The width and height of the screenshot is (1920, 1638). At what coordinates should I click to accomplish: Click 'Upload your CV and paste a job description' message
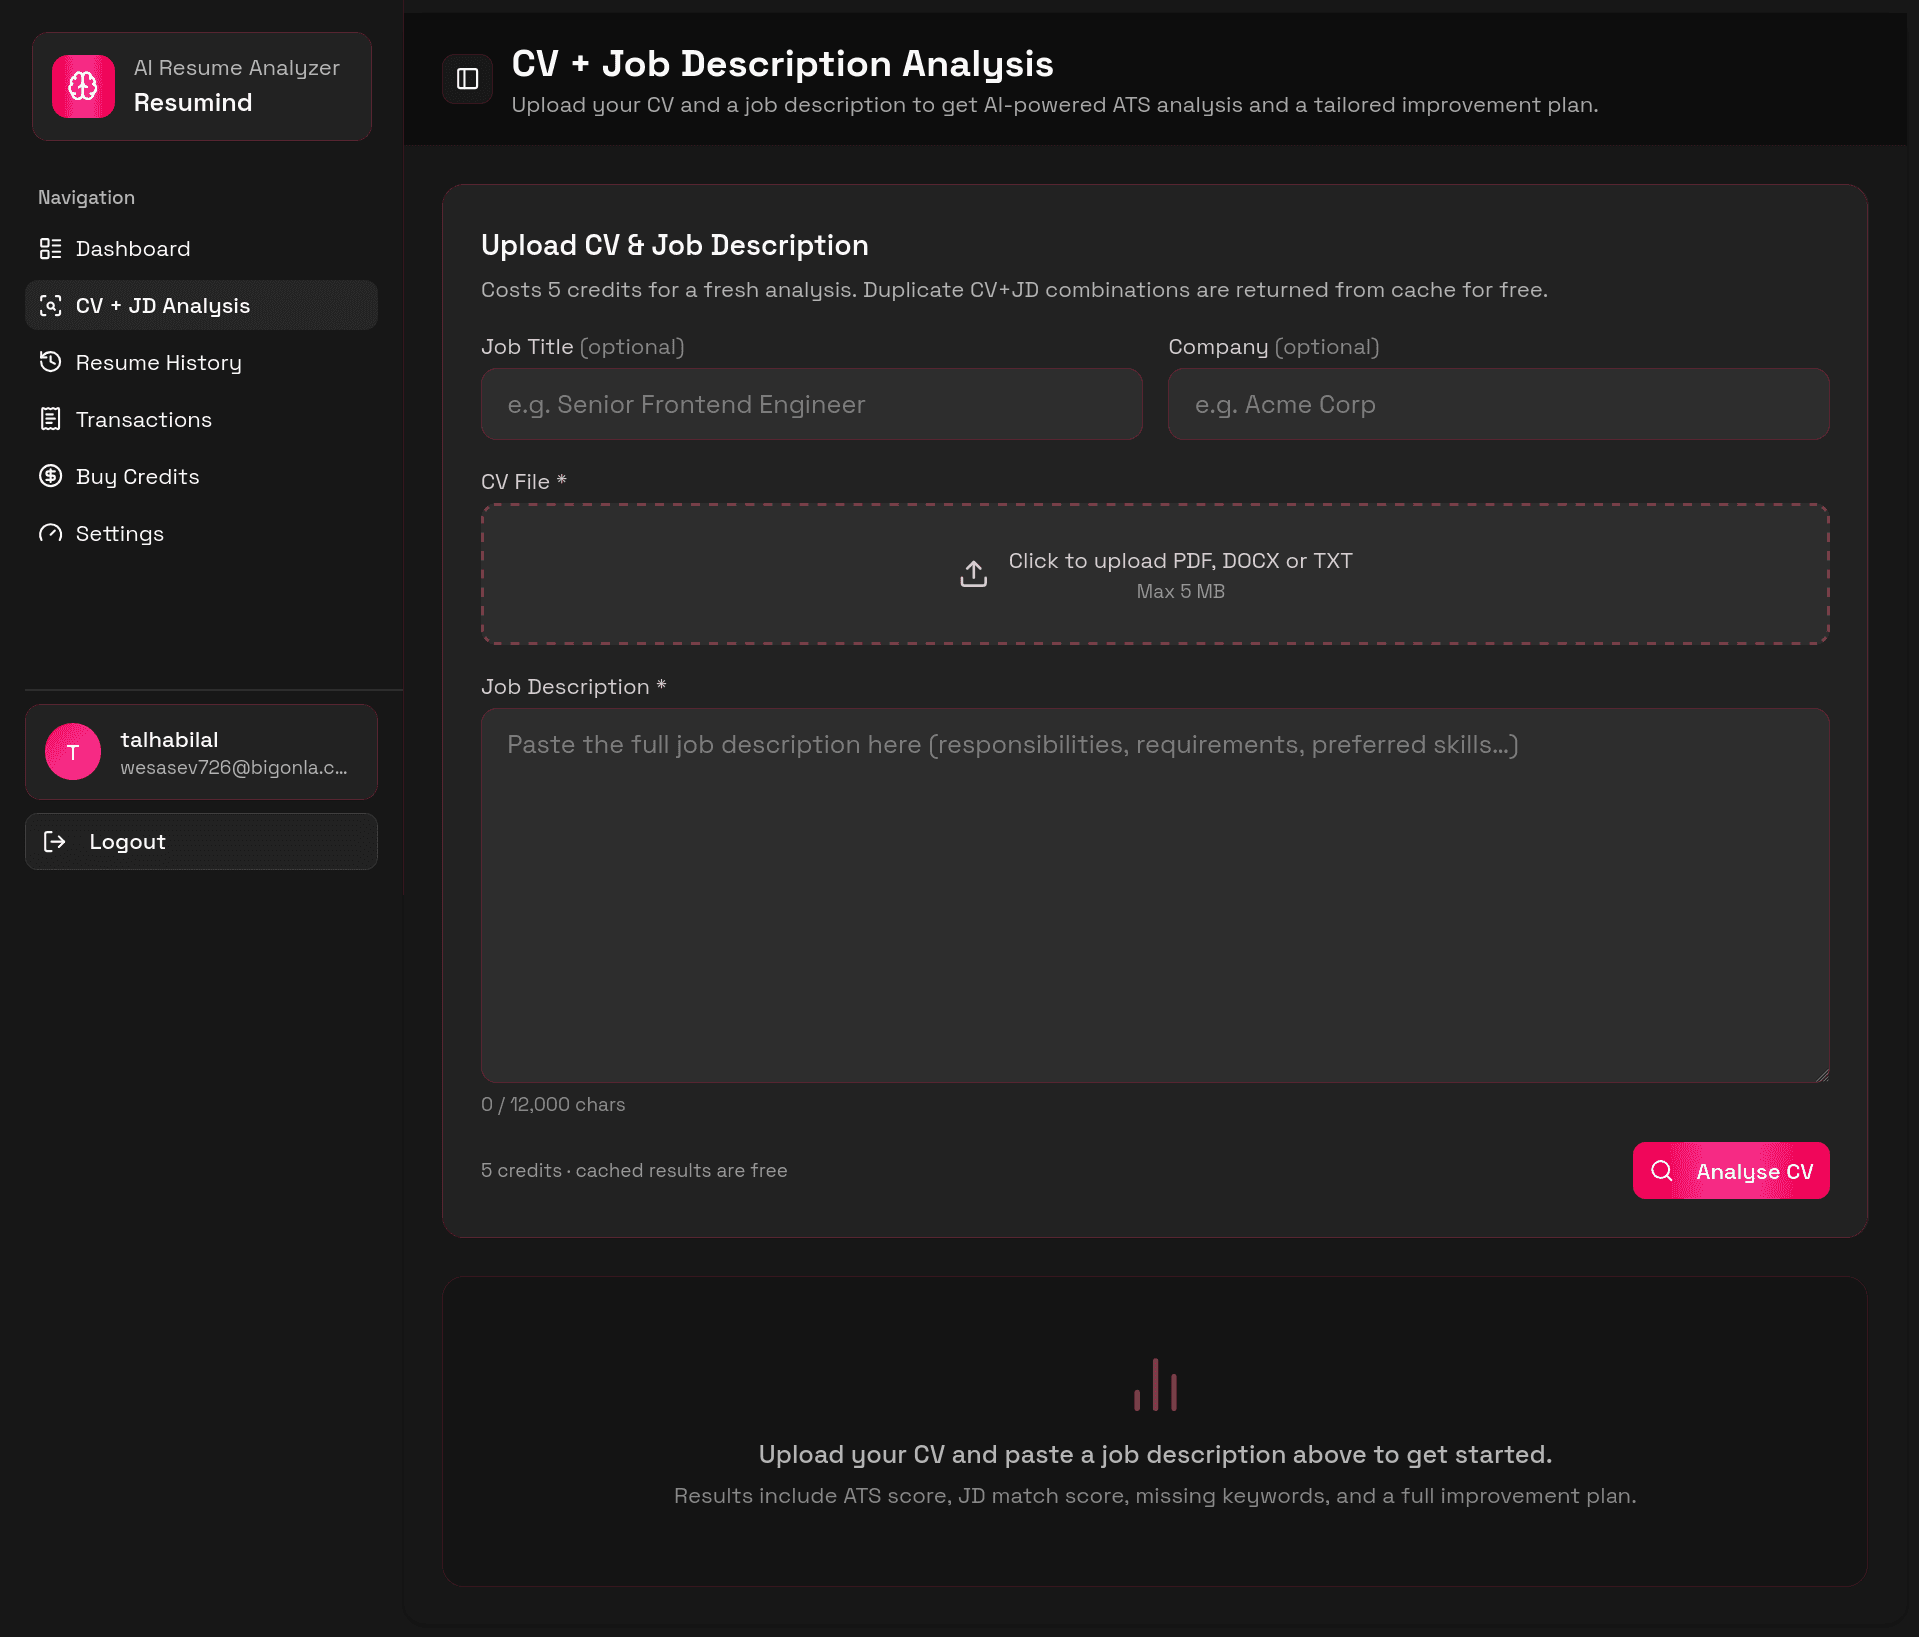[x=1155, y=1454]
